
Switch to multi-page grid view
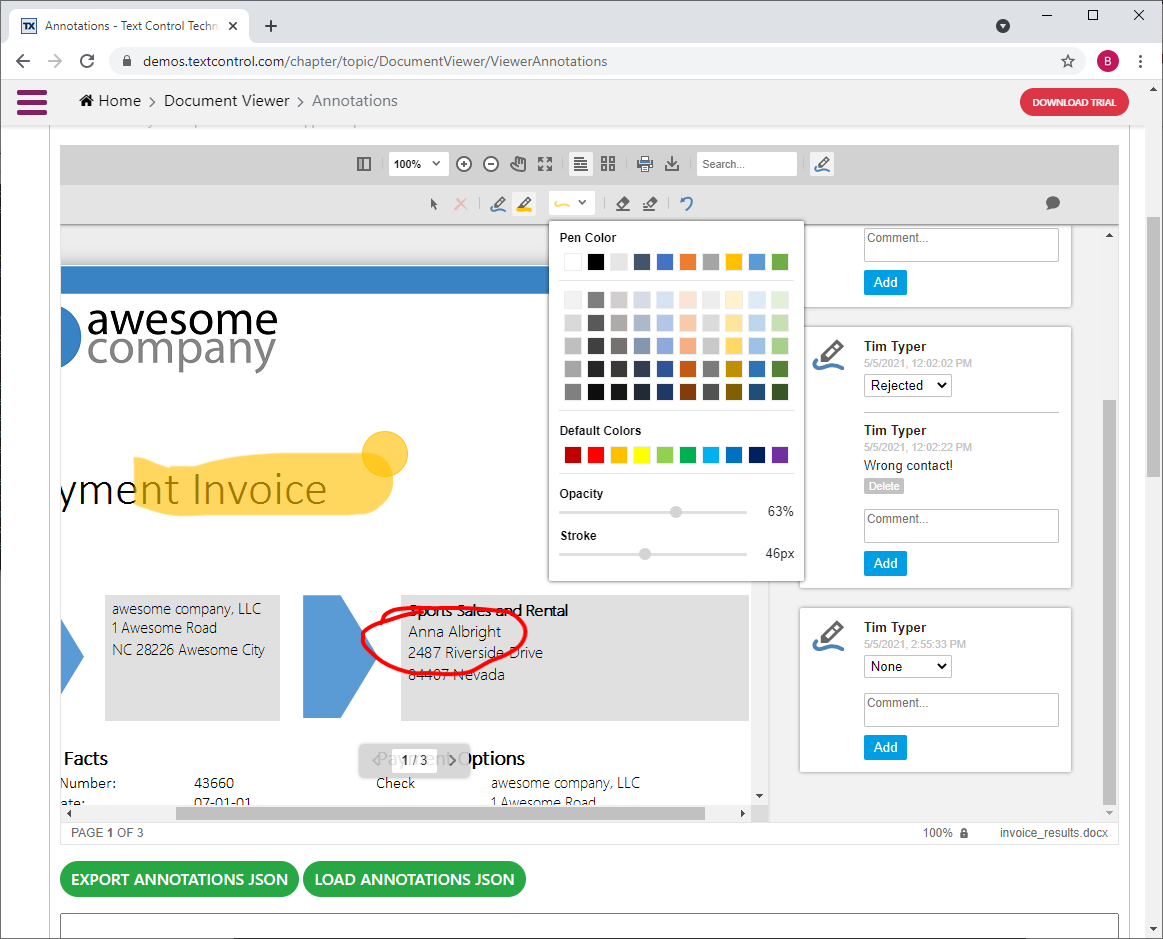608,163
